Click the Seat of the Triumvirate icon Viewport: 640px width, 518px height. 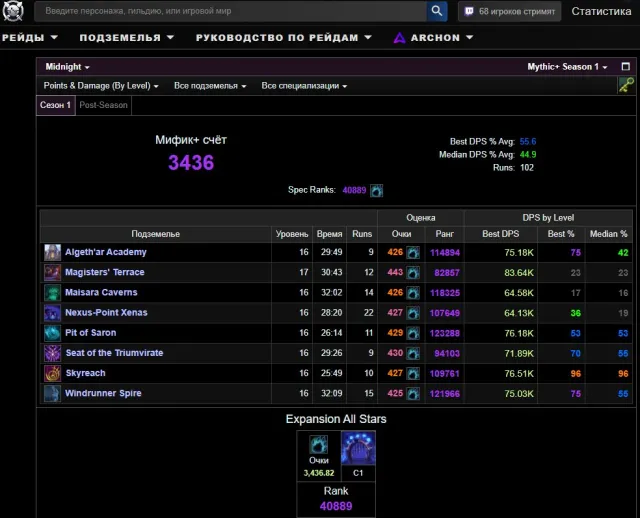(52, 353)
